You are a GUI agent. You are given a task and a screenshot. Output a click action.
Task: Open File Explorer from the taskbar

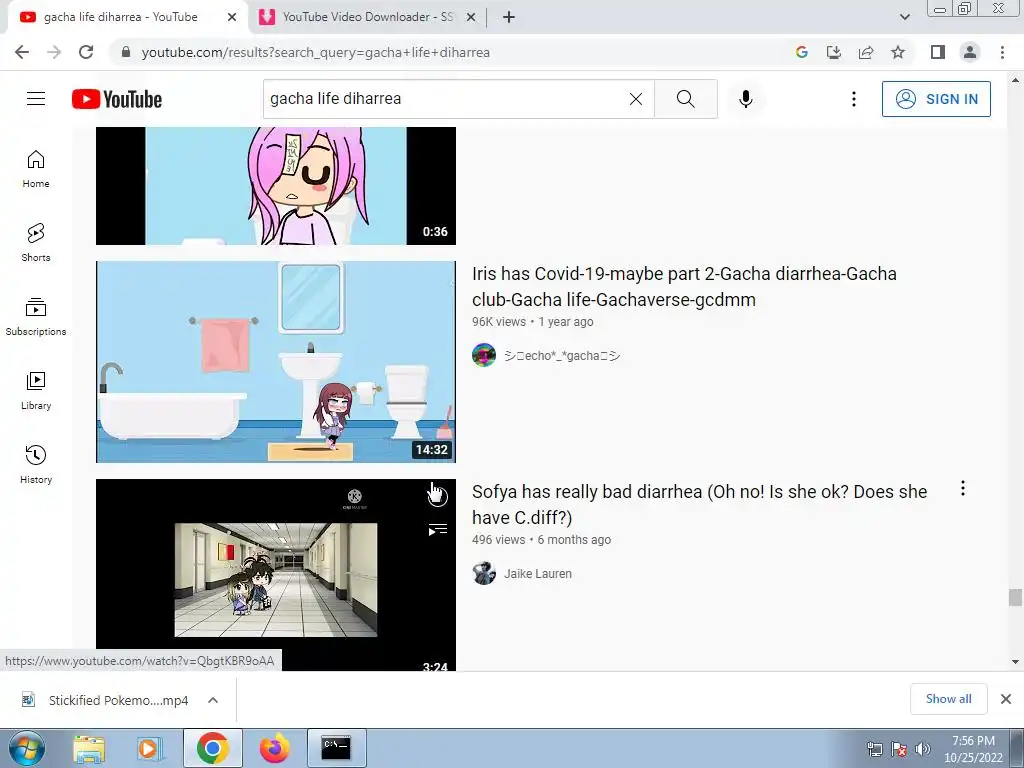click(x=89, y=748)
